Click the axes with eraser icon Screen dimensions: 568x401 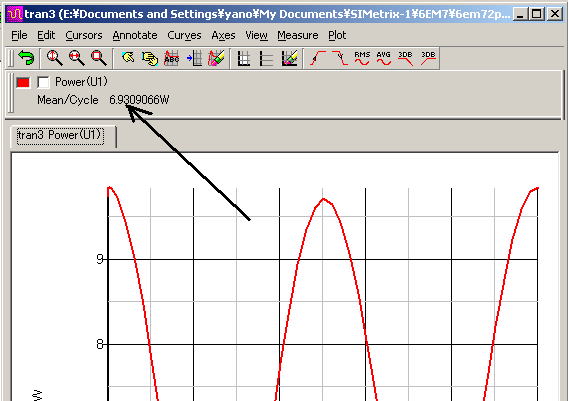click(x=290, y=58)
